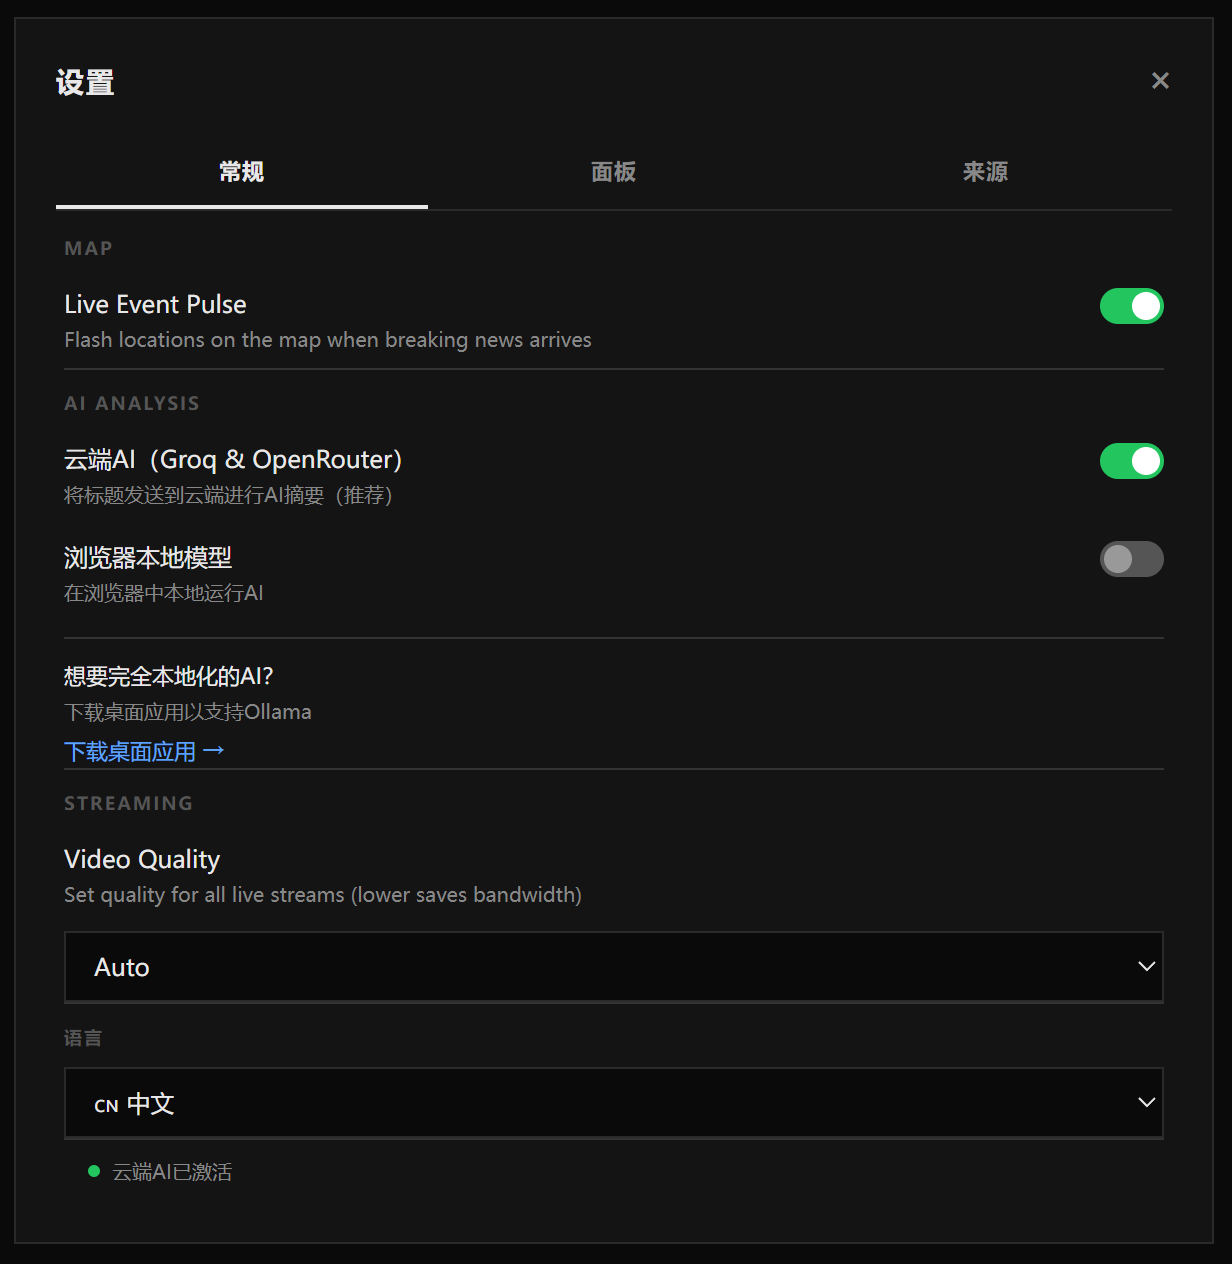Viewport: 1232px width, 1264px height.
Task: Click the green status dot near 云端AI已激活
Action: coord(93,1170)
